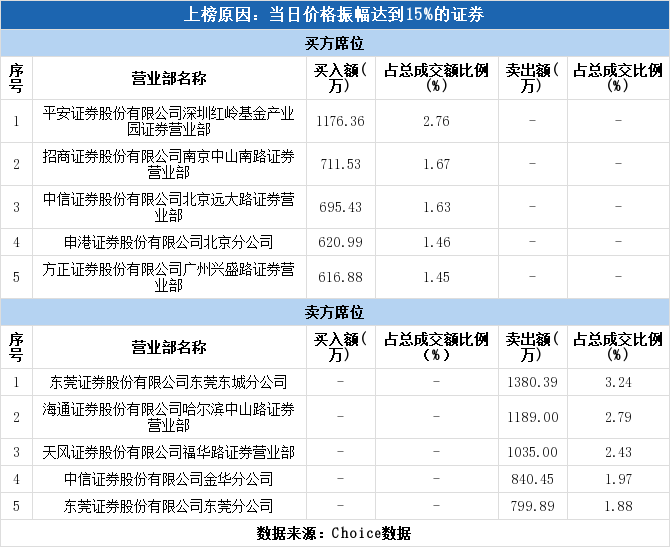
Task: Select buy amount 1176.36
Action: [341, 121]
